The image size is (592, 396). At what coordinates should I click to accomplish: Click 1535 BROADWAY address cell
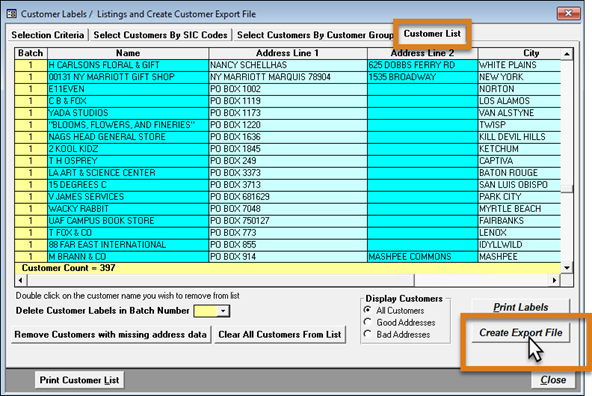[x=422, y=77]
